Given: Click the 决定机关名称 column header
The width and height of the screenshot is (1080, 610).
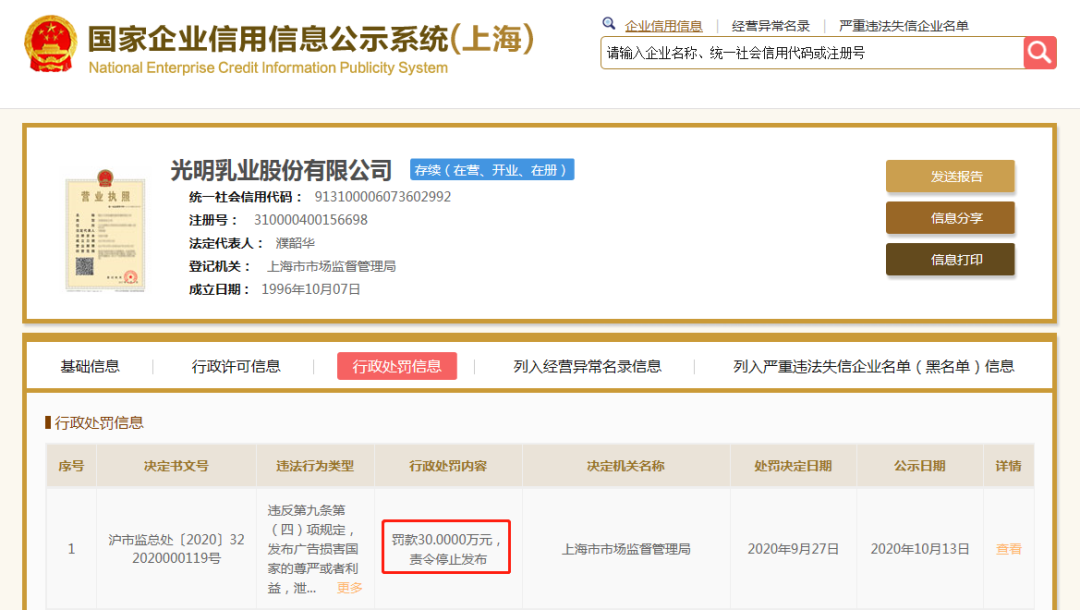Looking at the screenshot, I should (625, 466).
